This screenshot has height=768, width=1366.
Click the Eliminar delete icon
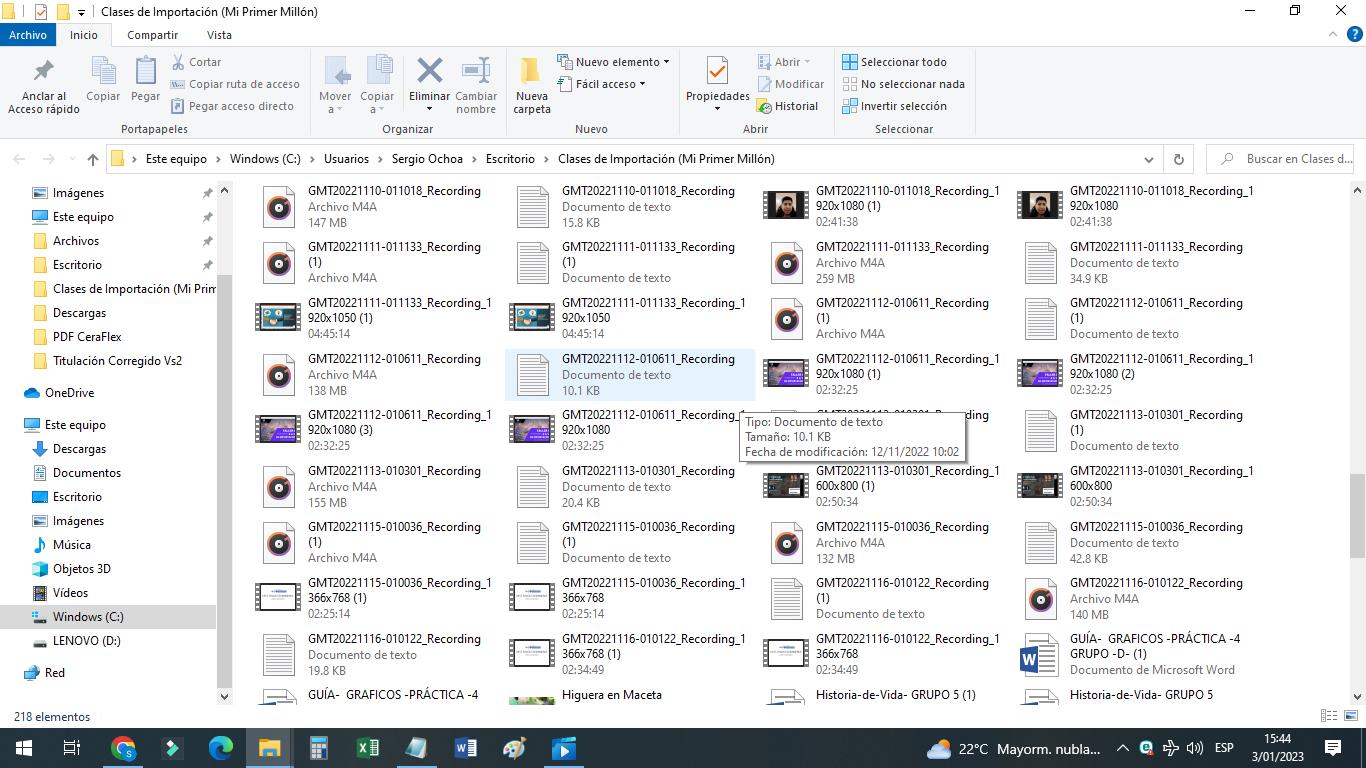[429, 72]
